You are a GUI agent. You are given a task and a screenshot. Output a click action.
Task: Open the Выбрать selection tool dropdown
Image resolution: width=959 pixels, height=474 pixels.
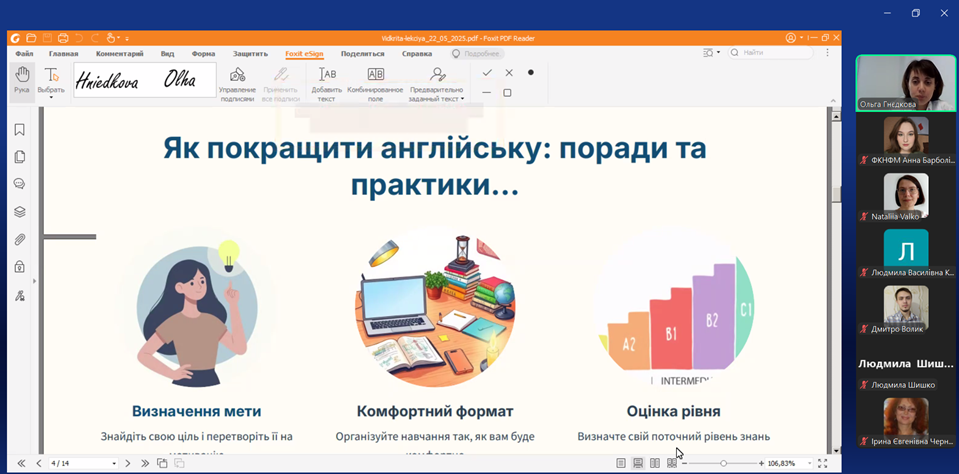pos(51,97)
